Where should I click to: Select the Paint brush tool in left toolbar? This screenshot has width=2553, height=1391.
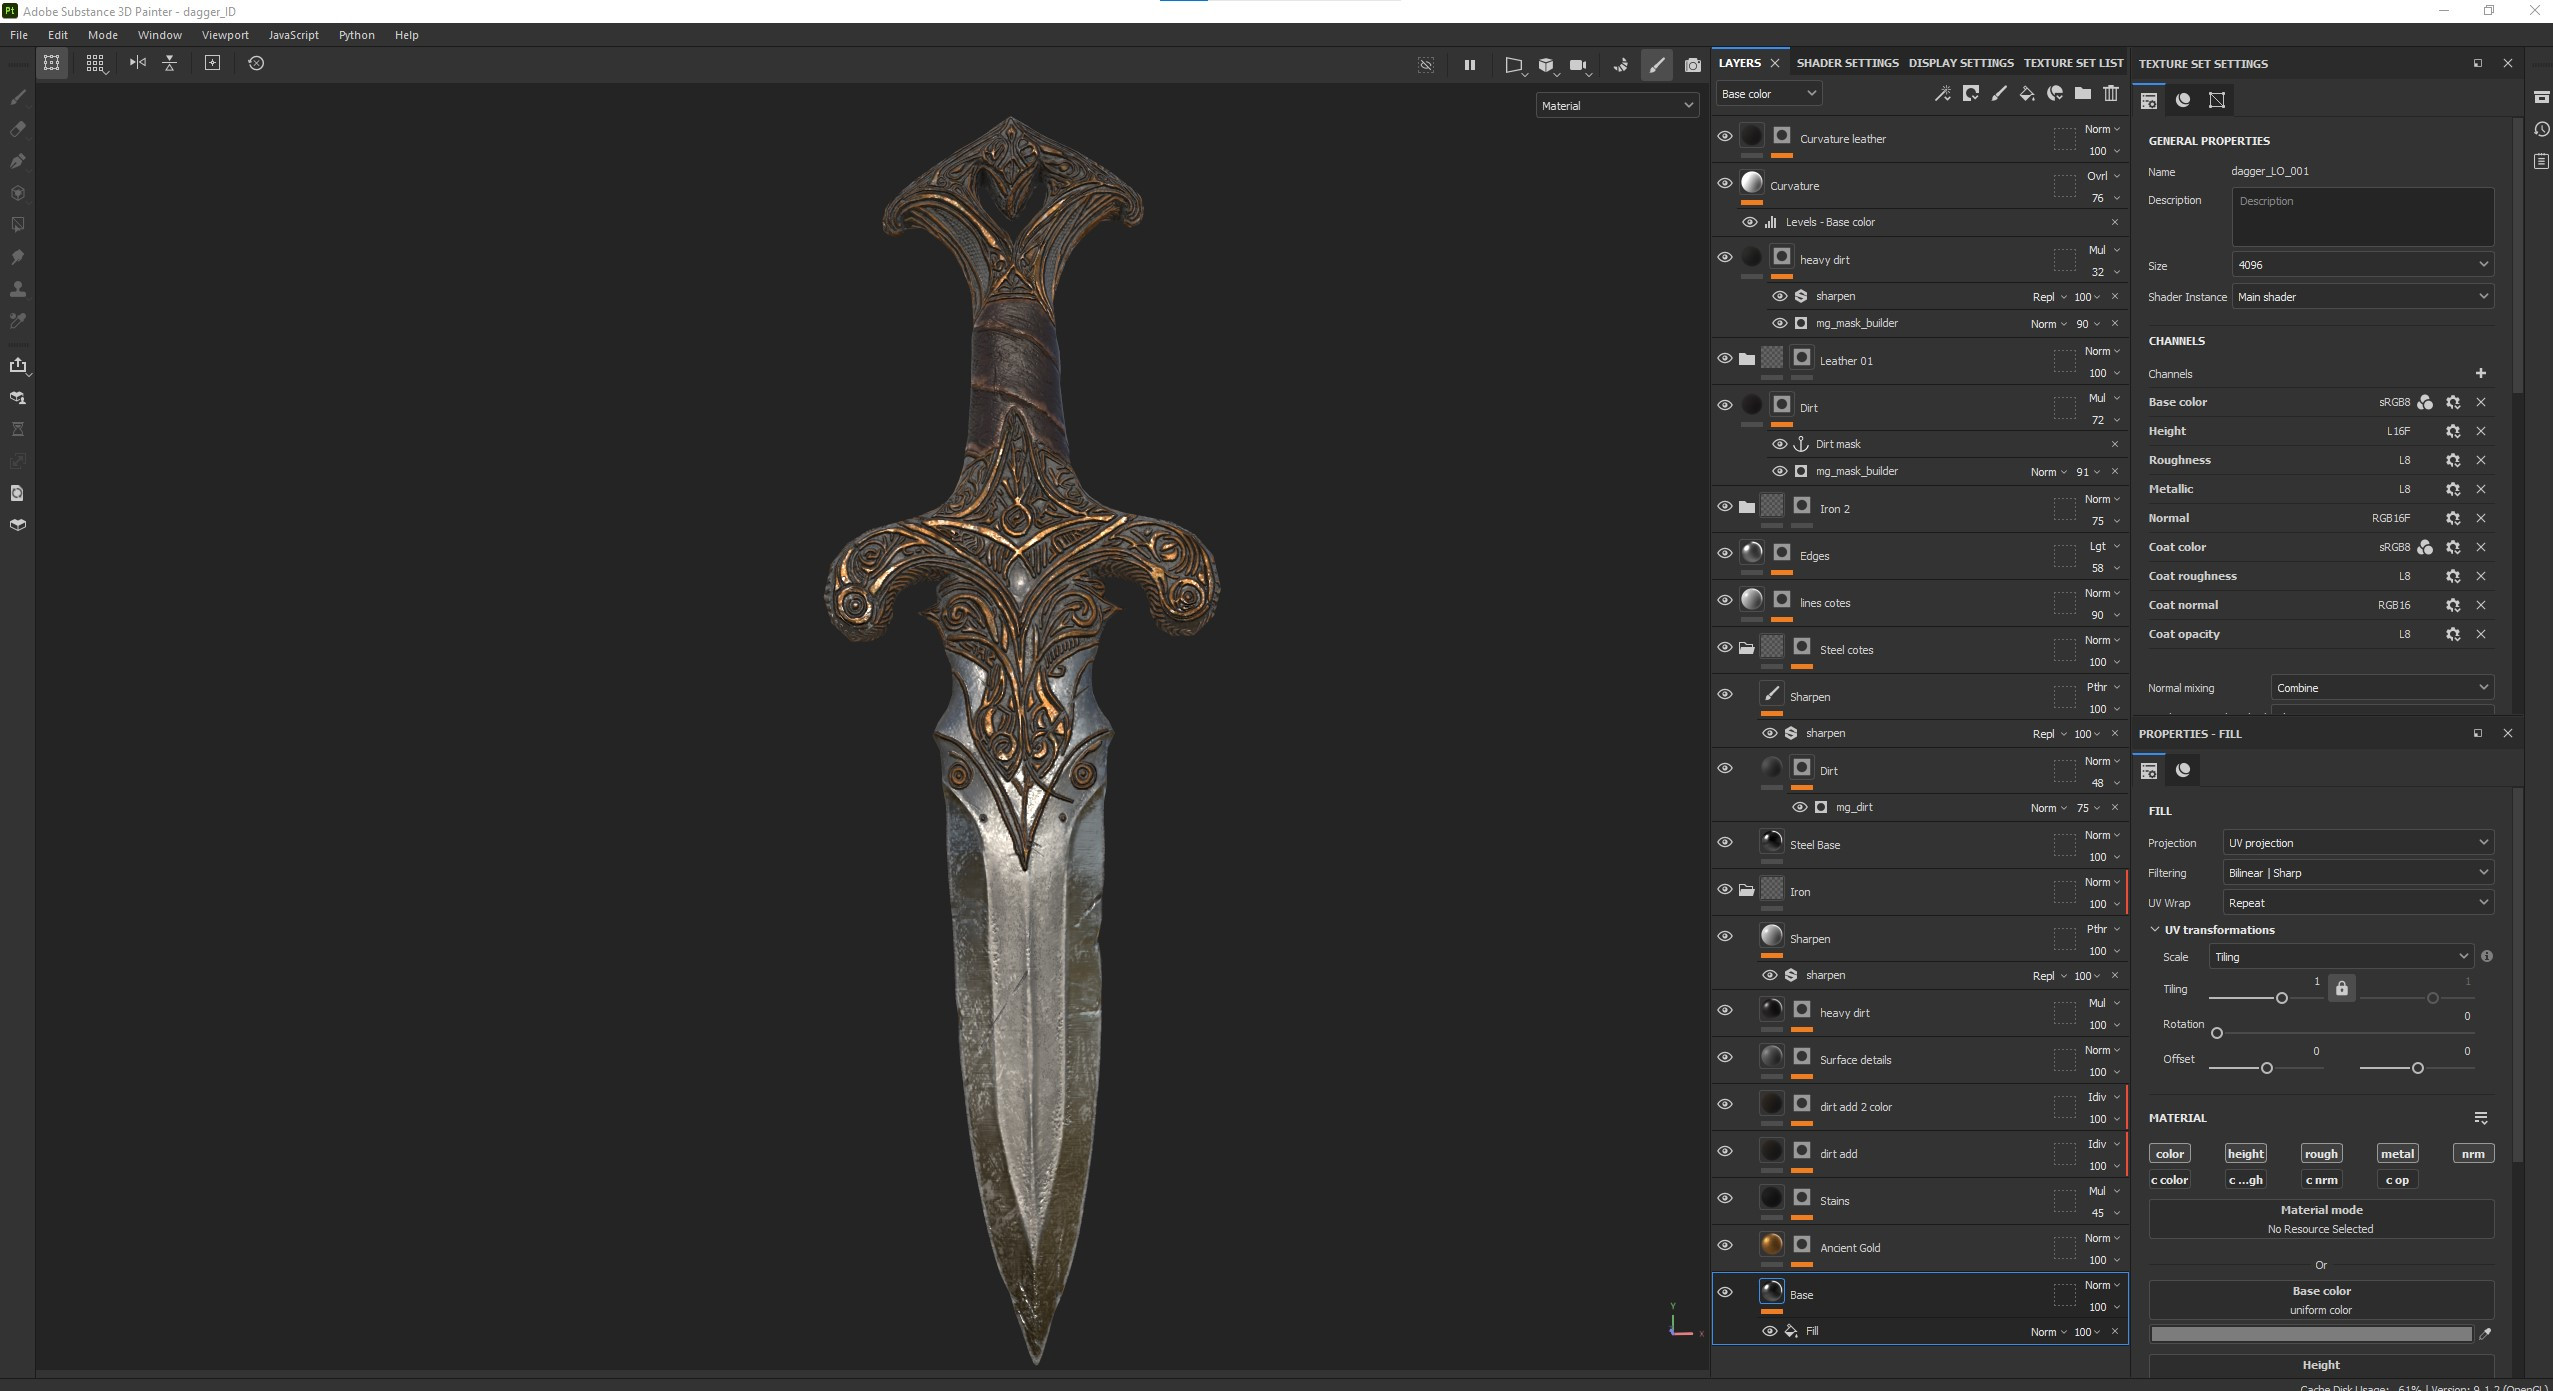(17, 97)
